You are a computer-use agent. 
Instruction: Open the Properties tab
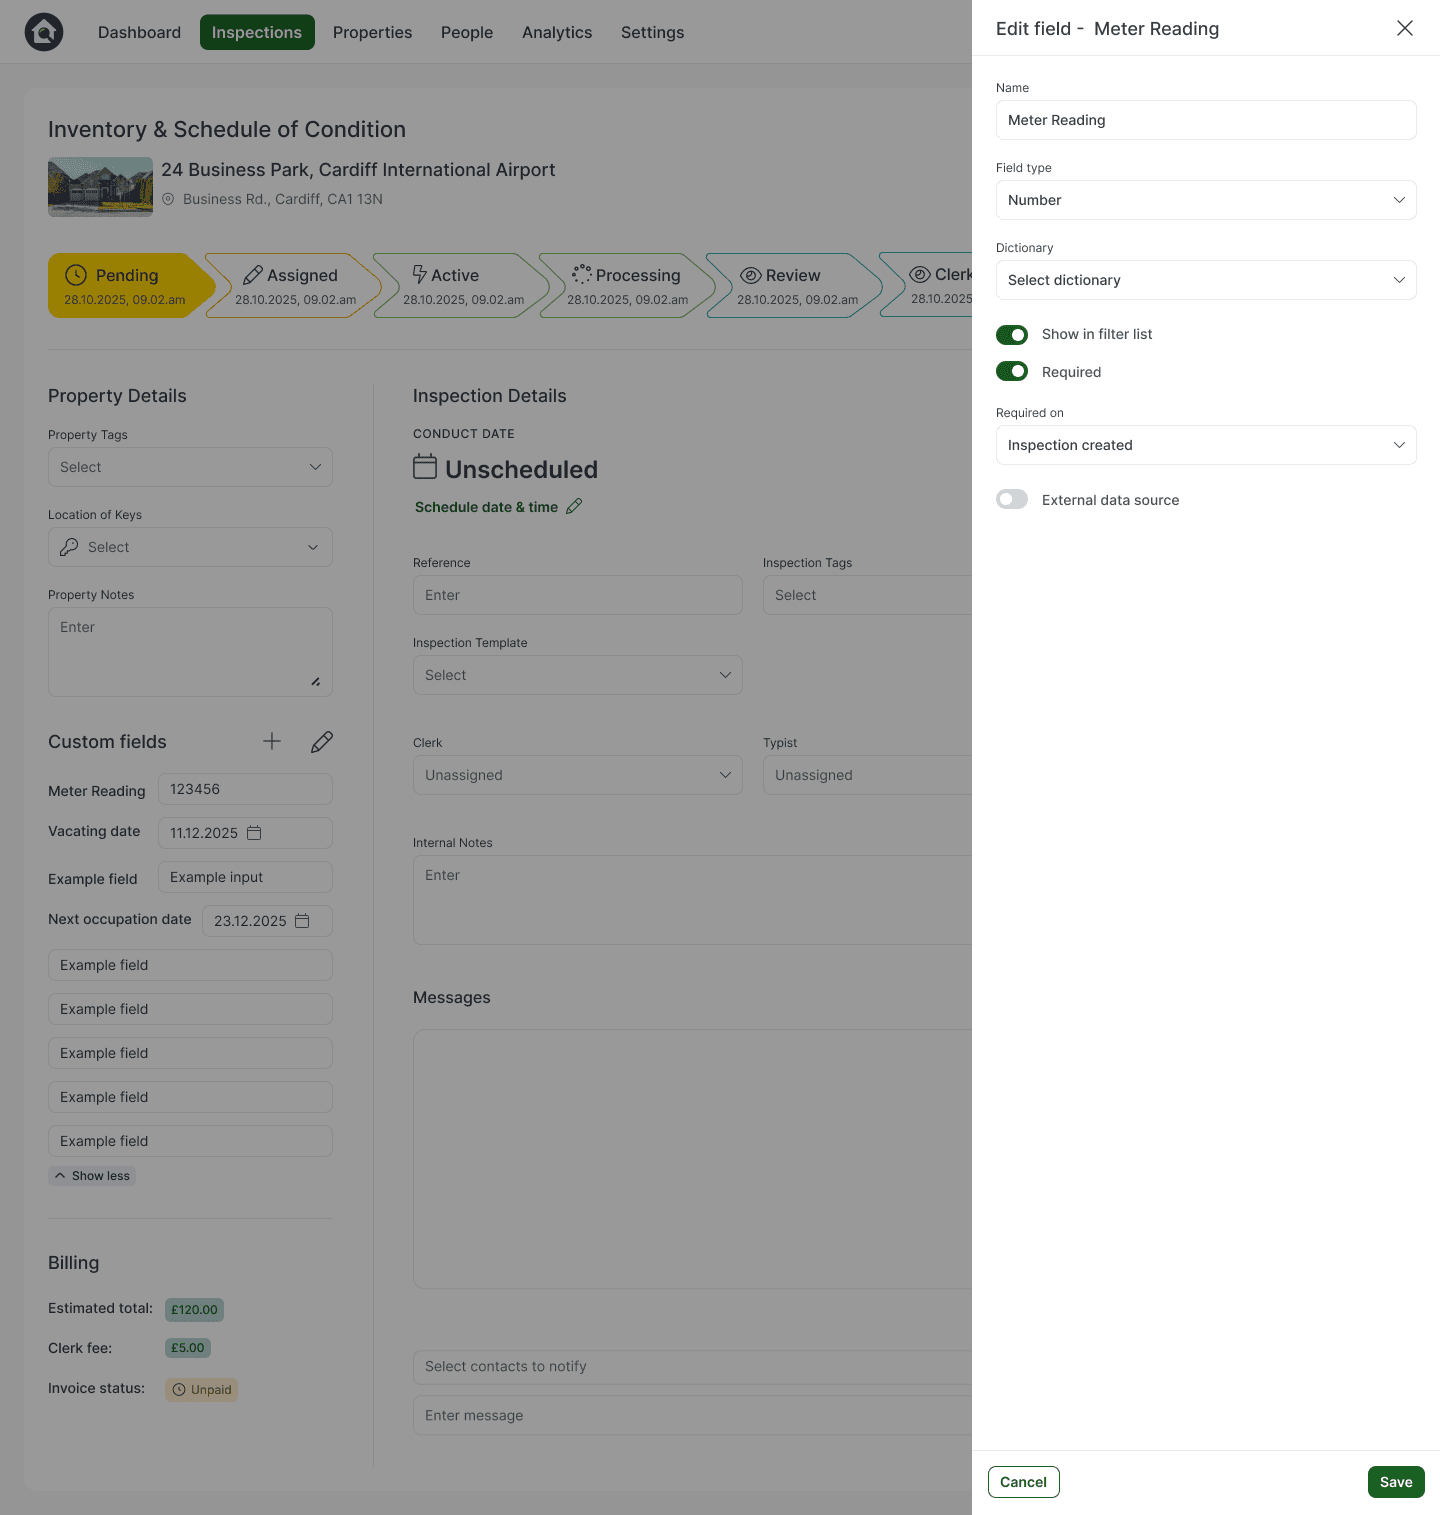click(x=372, y=32)
